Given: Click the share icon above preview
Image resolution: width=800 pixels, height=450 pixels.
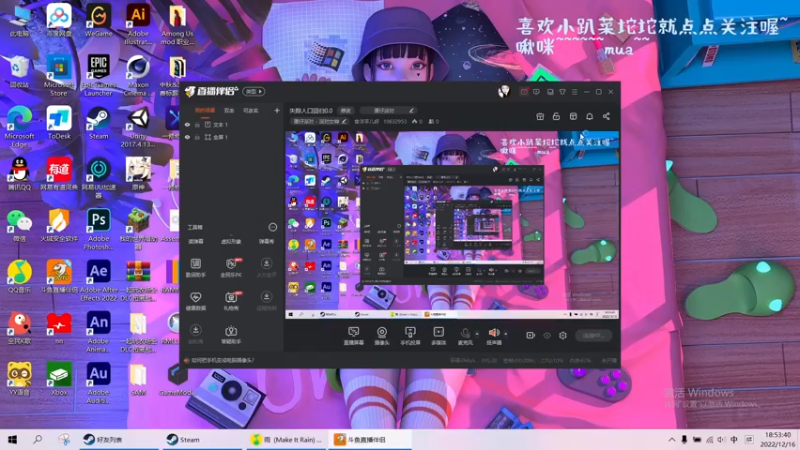Looking at the screenshot, I should tap(606, 116).
